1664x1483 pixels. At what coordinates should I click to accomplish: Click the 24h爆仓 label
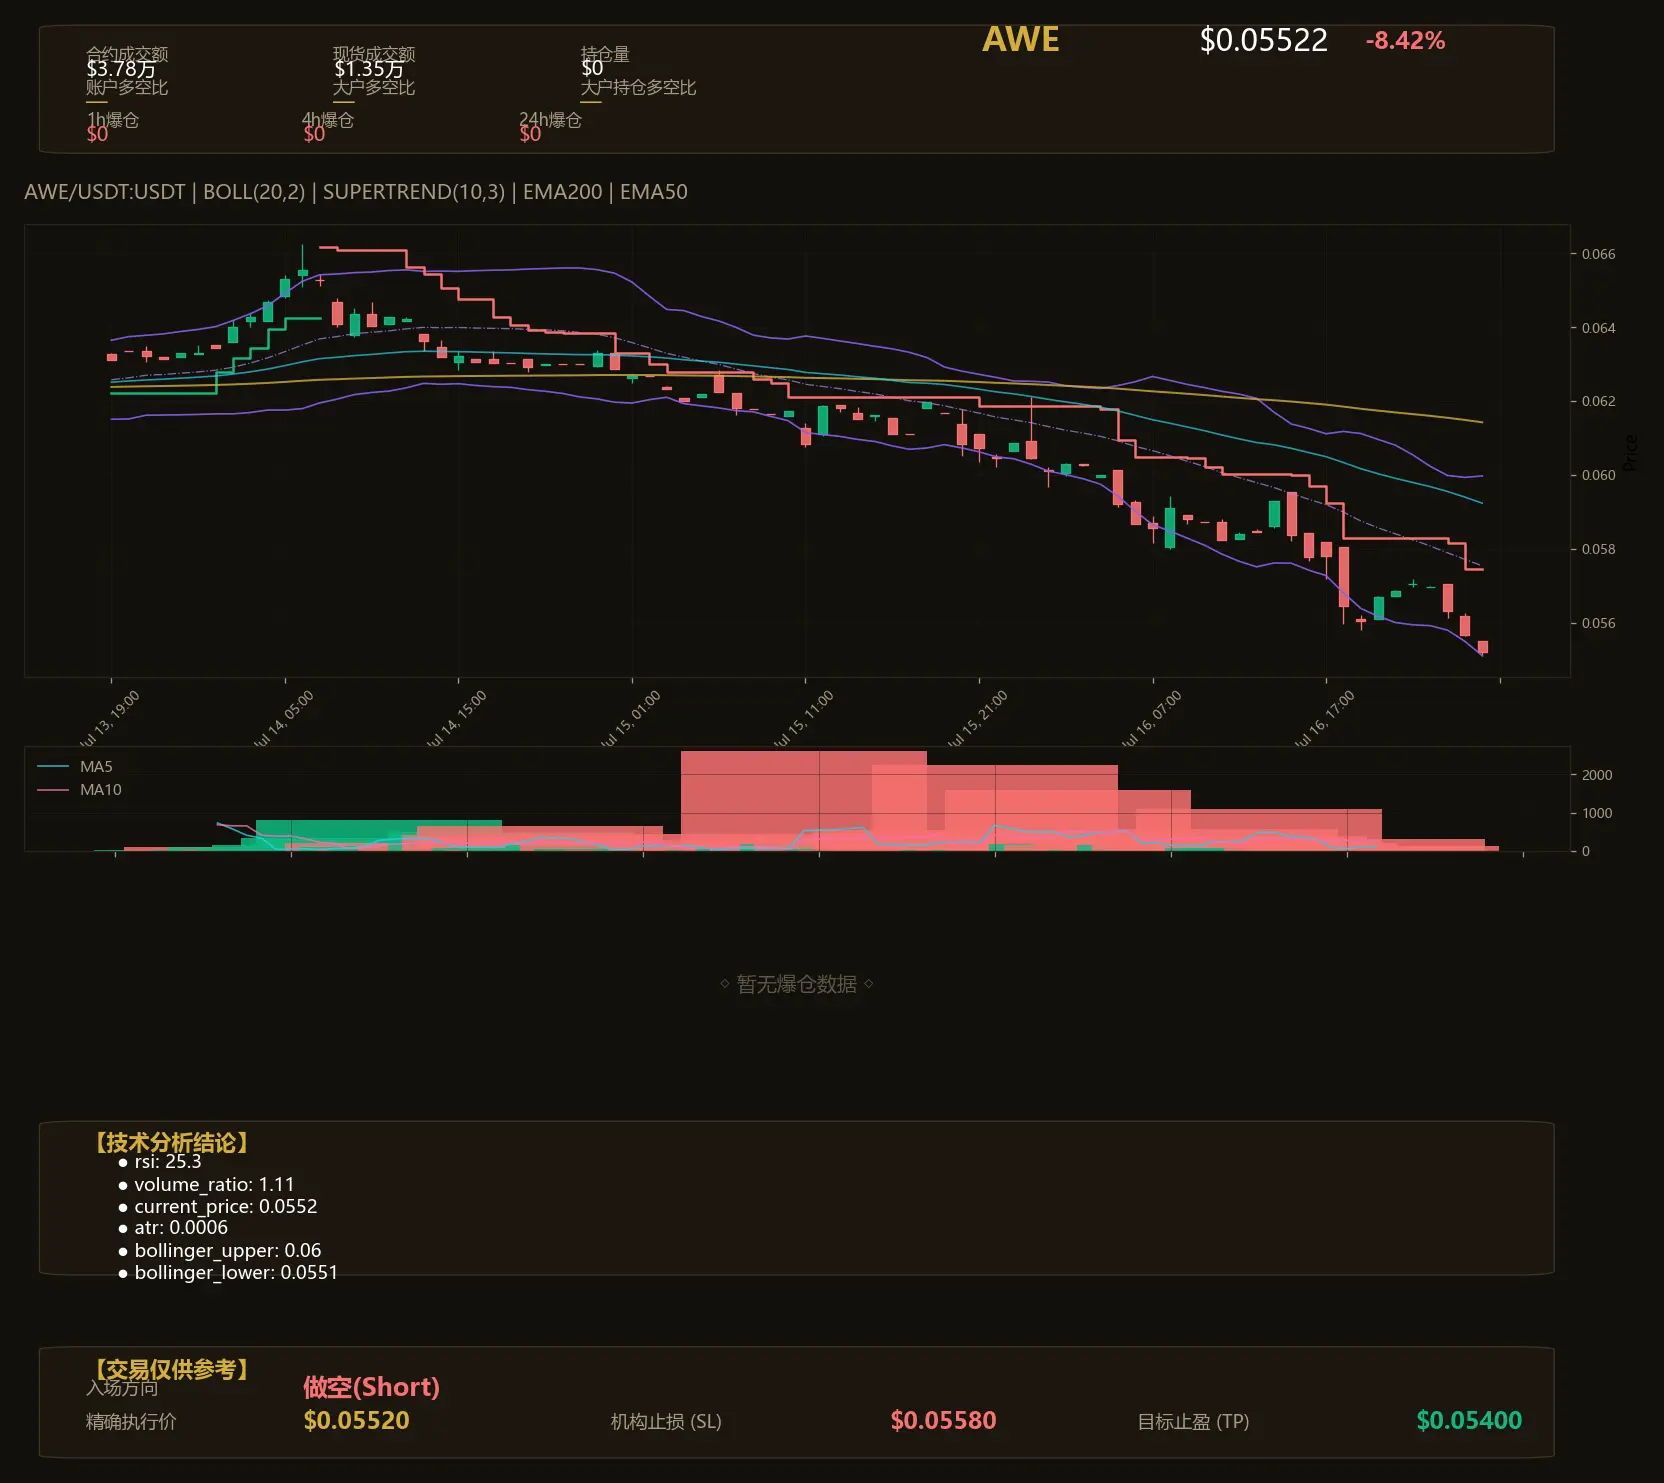coord(550,120)
